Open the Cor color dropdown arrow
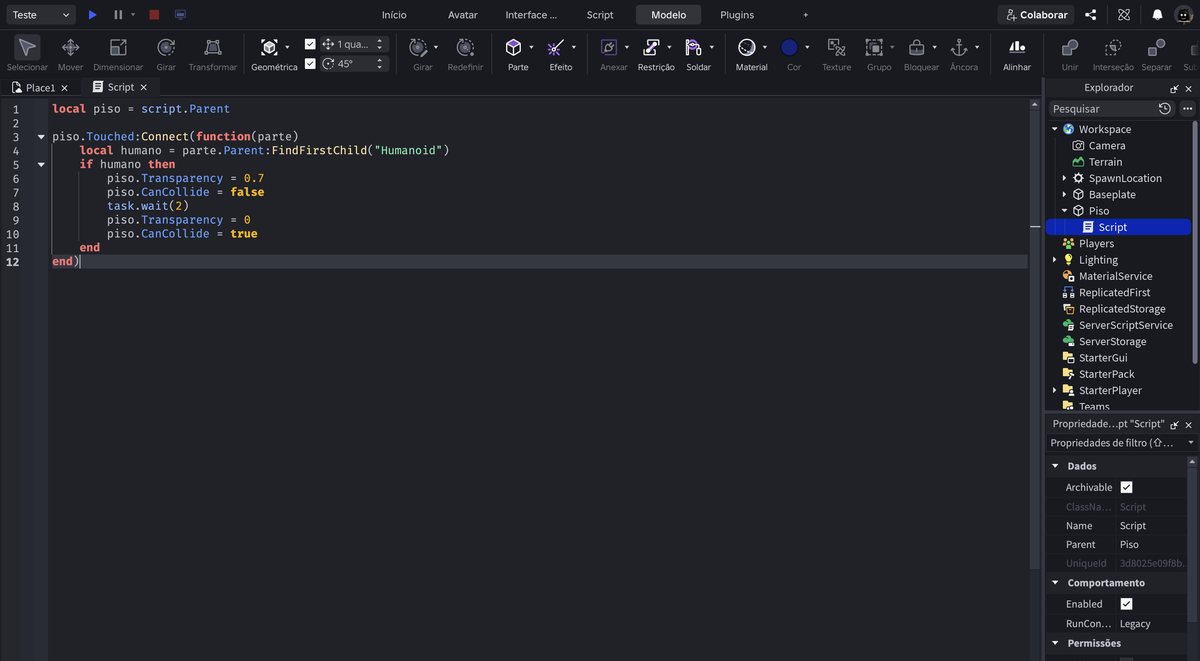This screenshot has width=1200, height=661. 807,47
